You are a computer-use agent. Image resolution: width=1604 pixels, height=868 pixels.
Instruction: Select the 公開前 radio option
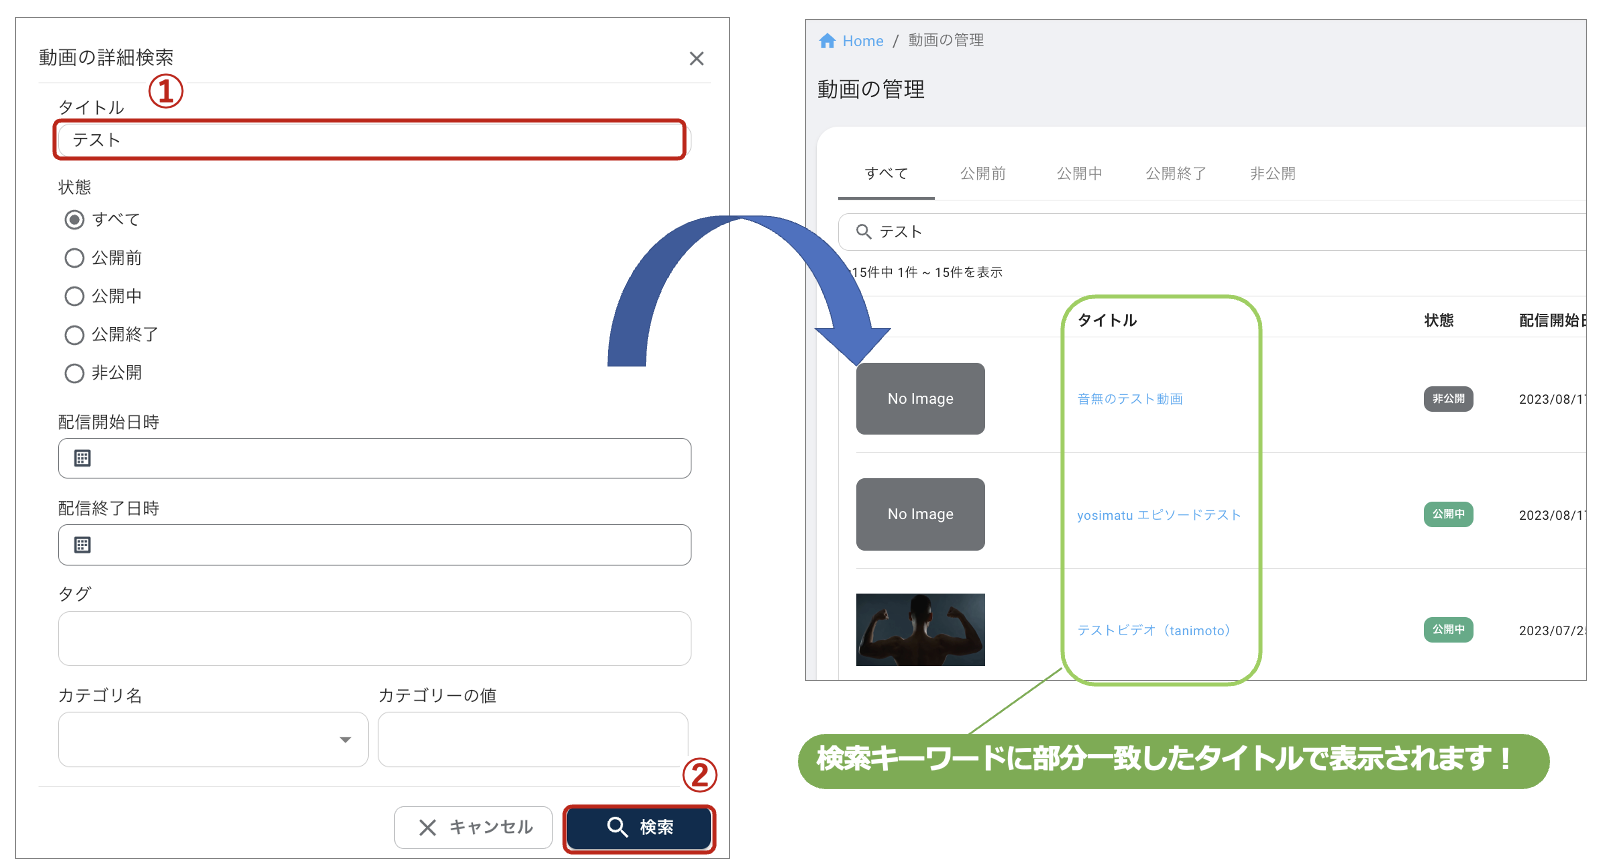(x=74, y=258)
